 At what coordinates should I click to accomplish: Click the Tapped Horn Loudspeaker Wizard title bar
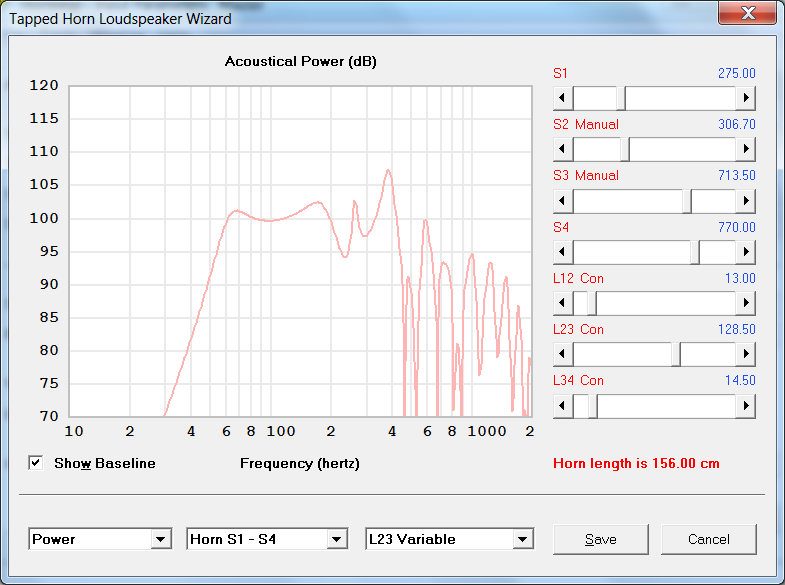[360, 18]
